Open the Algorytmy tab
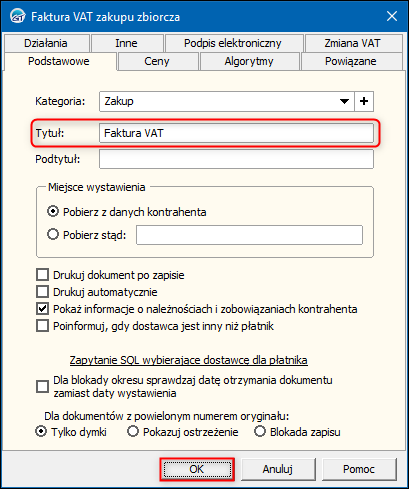 249,61
